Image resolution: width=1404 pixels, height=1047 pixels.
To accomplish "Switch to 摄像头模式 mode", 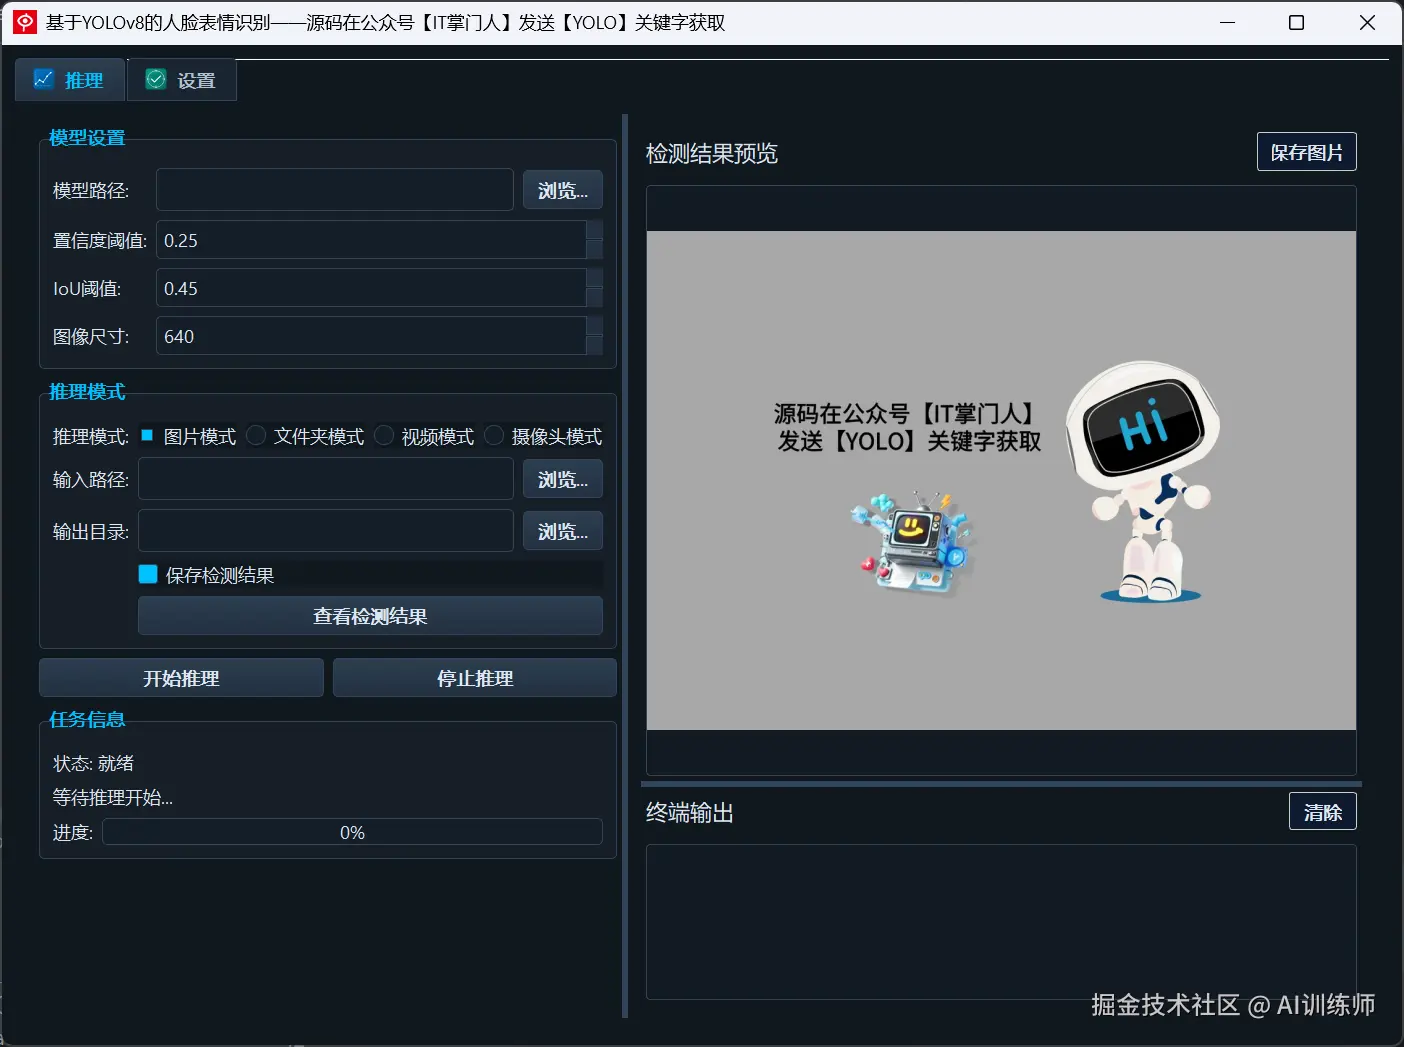I will 494,435.
